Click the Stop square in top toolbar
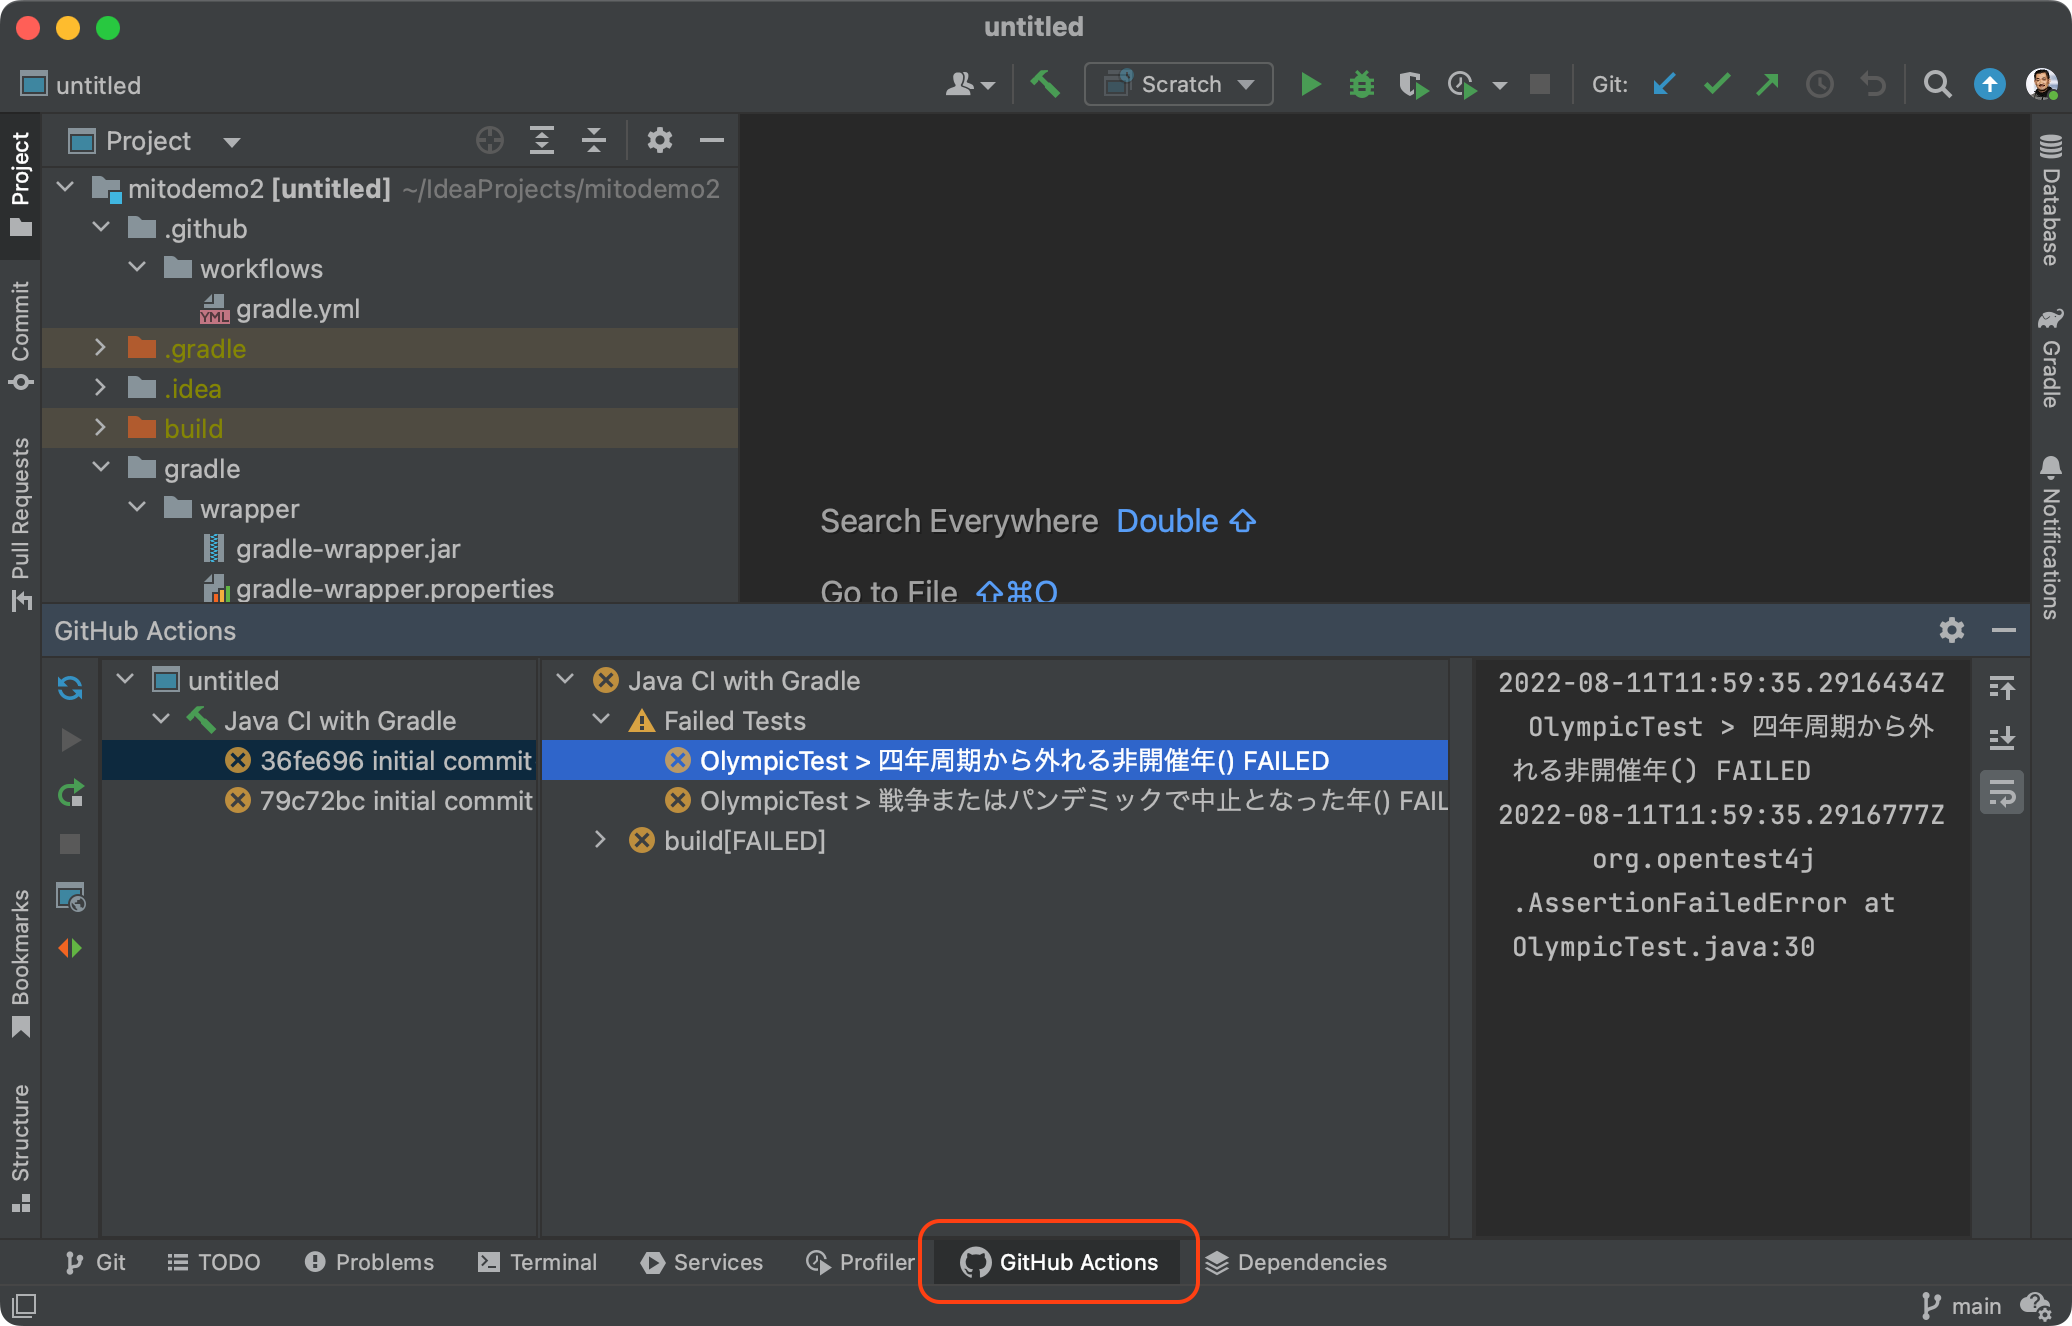The width and height of the screenshot is (2072, 1326). coord(1540,84)
